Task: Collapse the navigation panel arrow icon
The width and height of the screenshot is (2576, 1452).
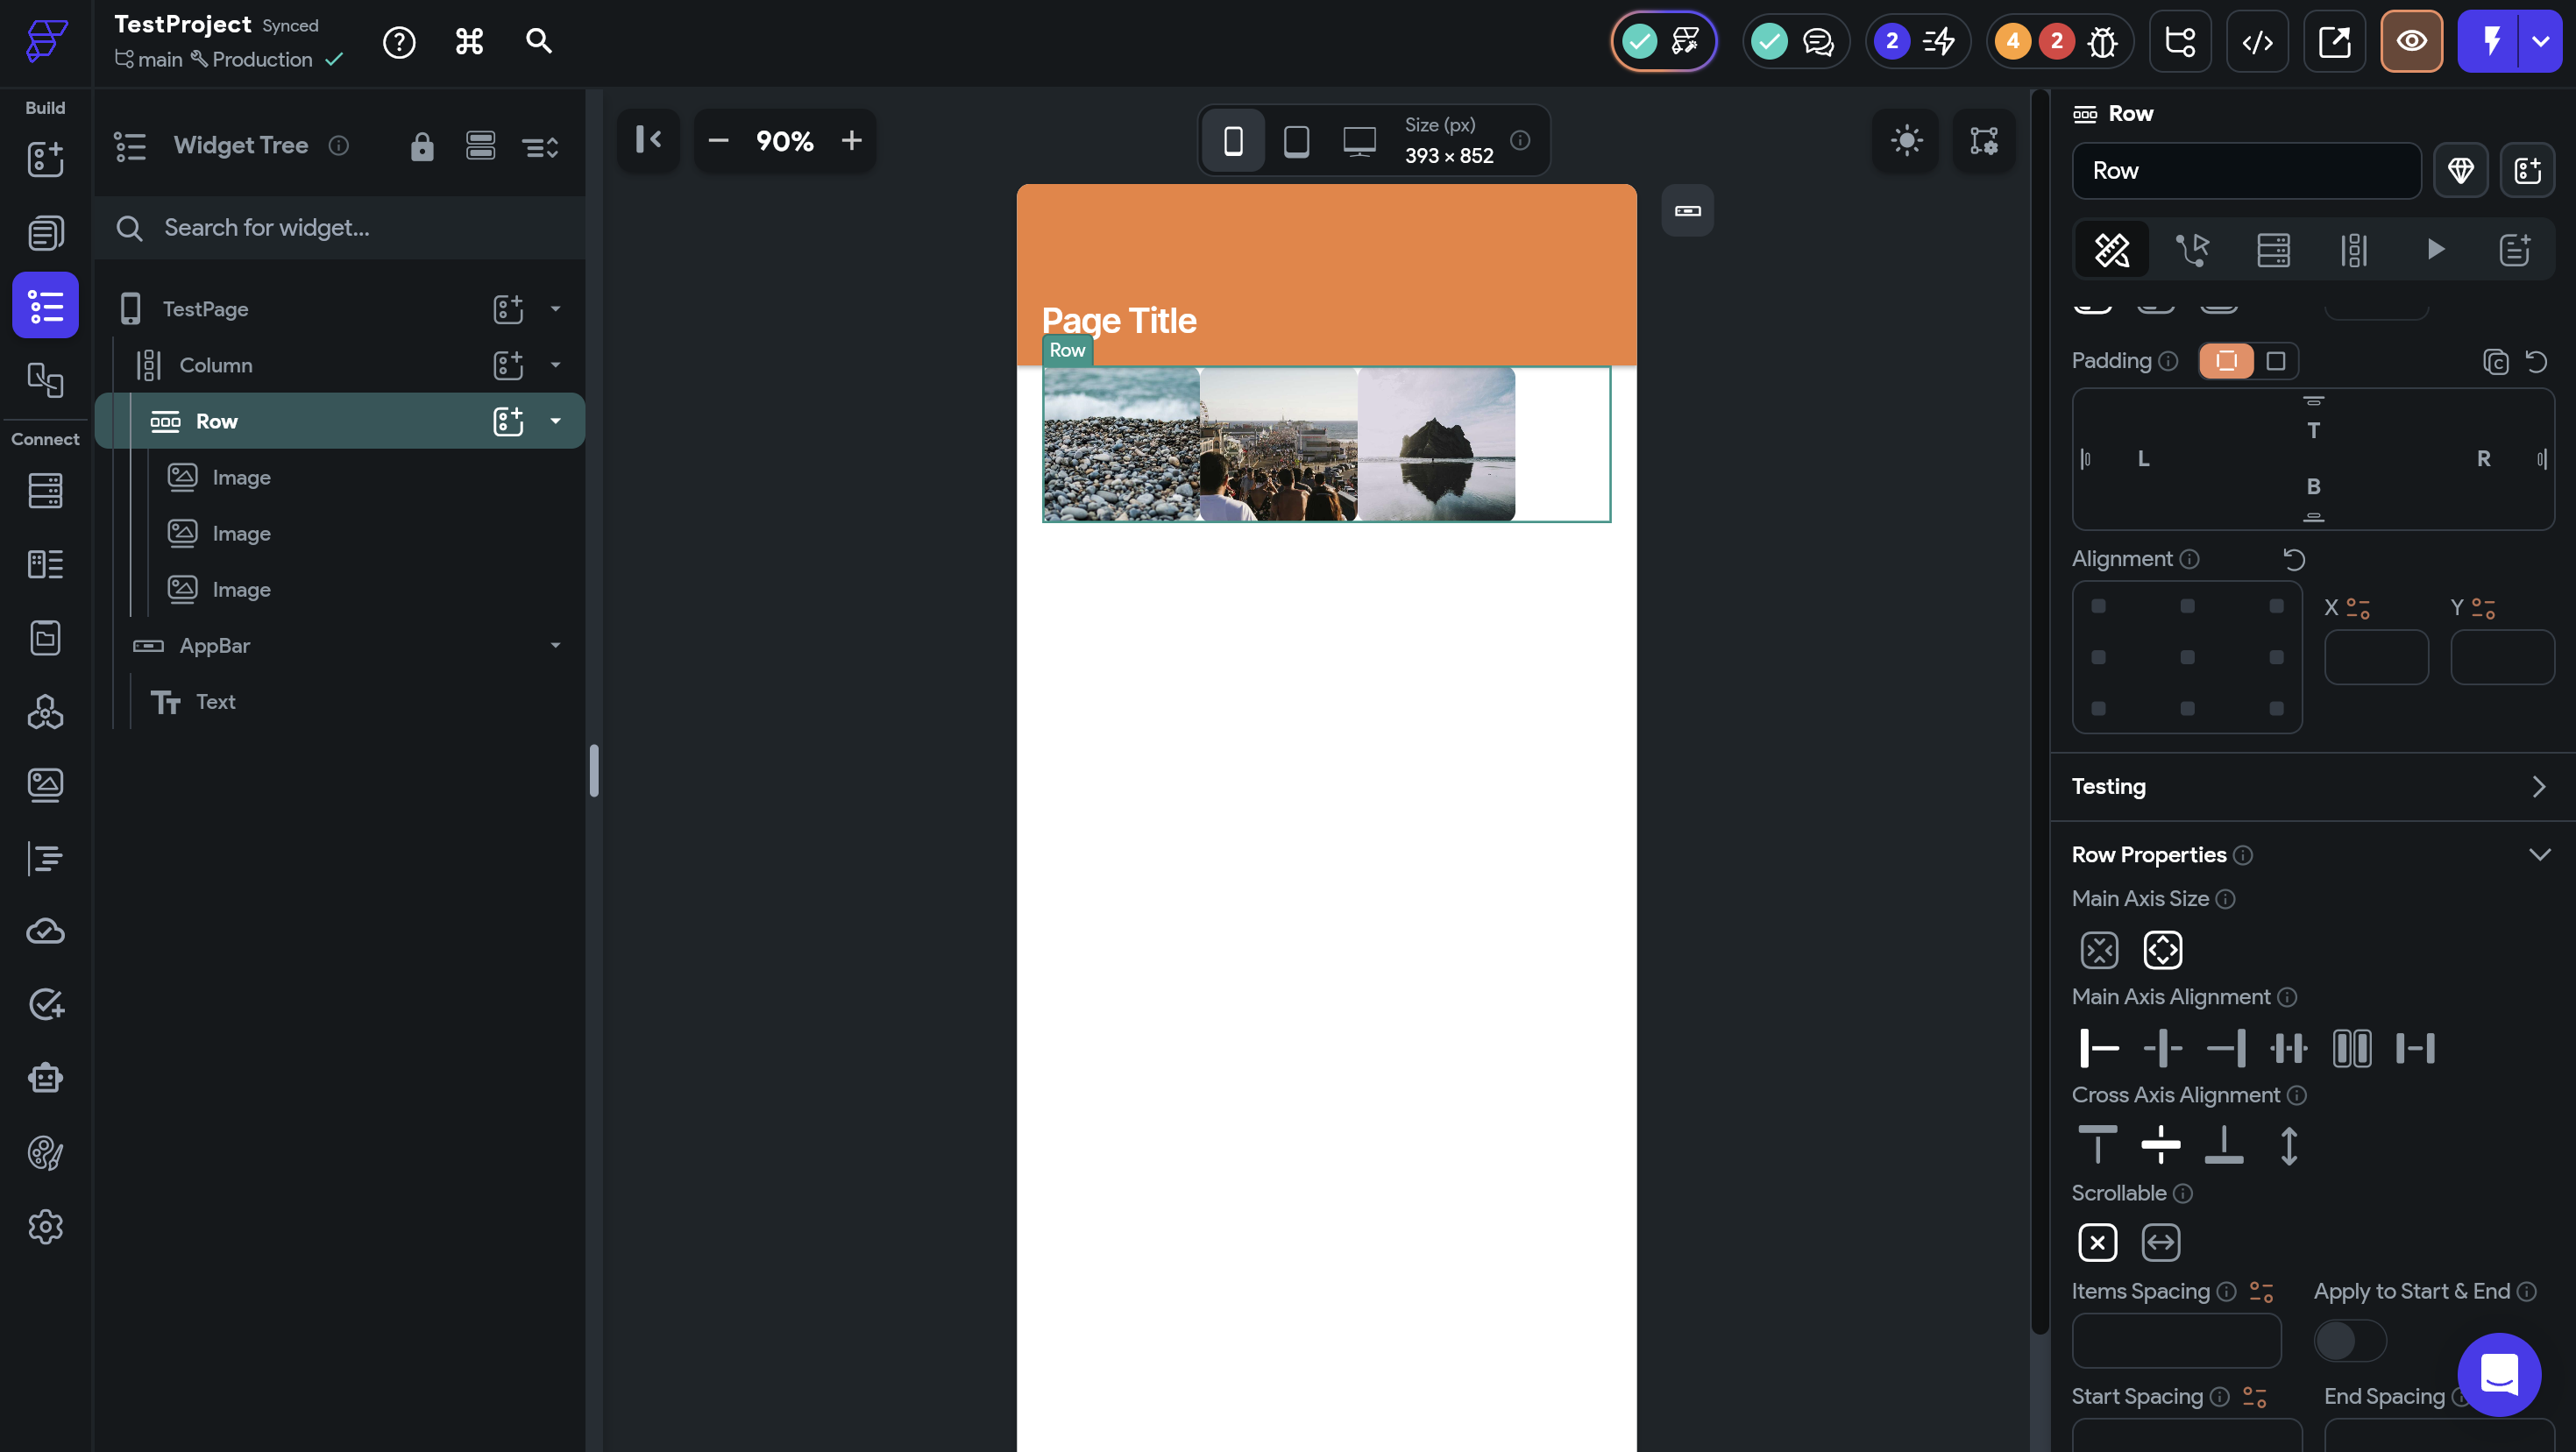Action: tap(648, 140)
